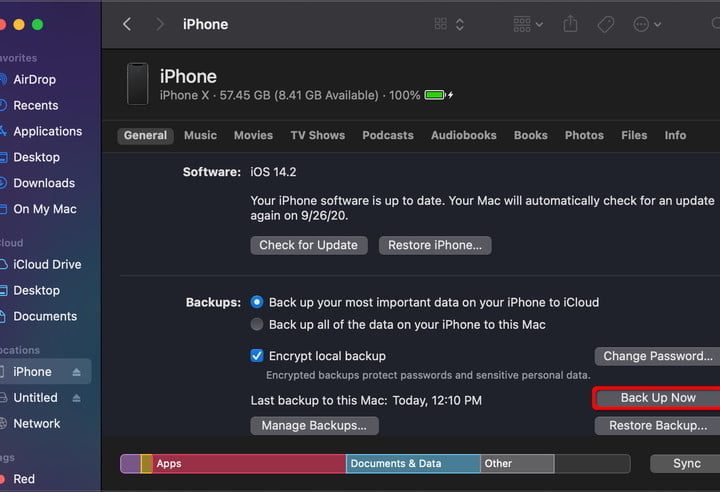The image size is (720, 492).
Task: Eject the iPhone device
Action: click(76, 372)
